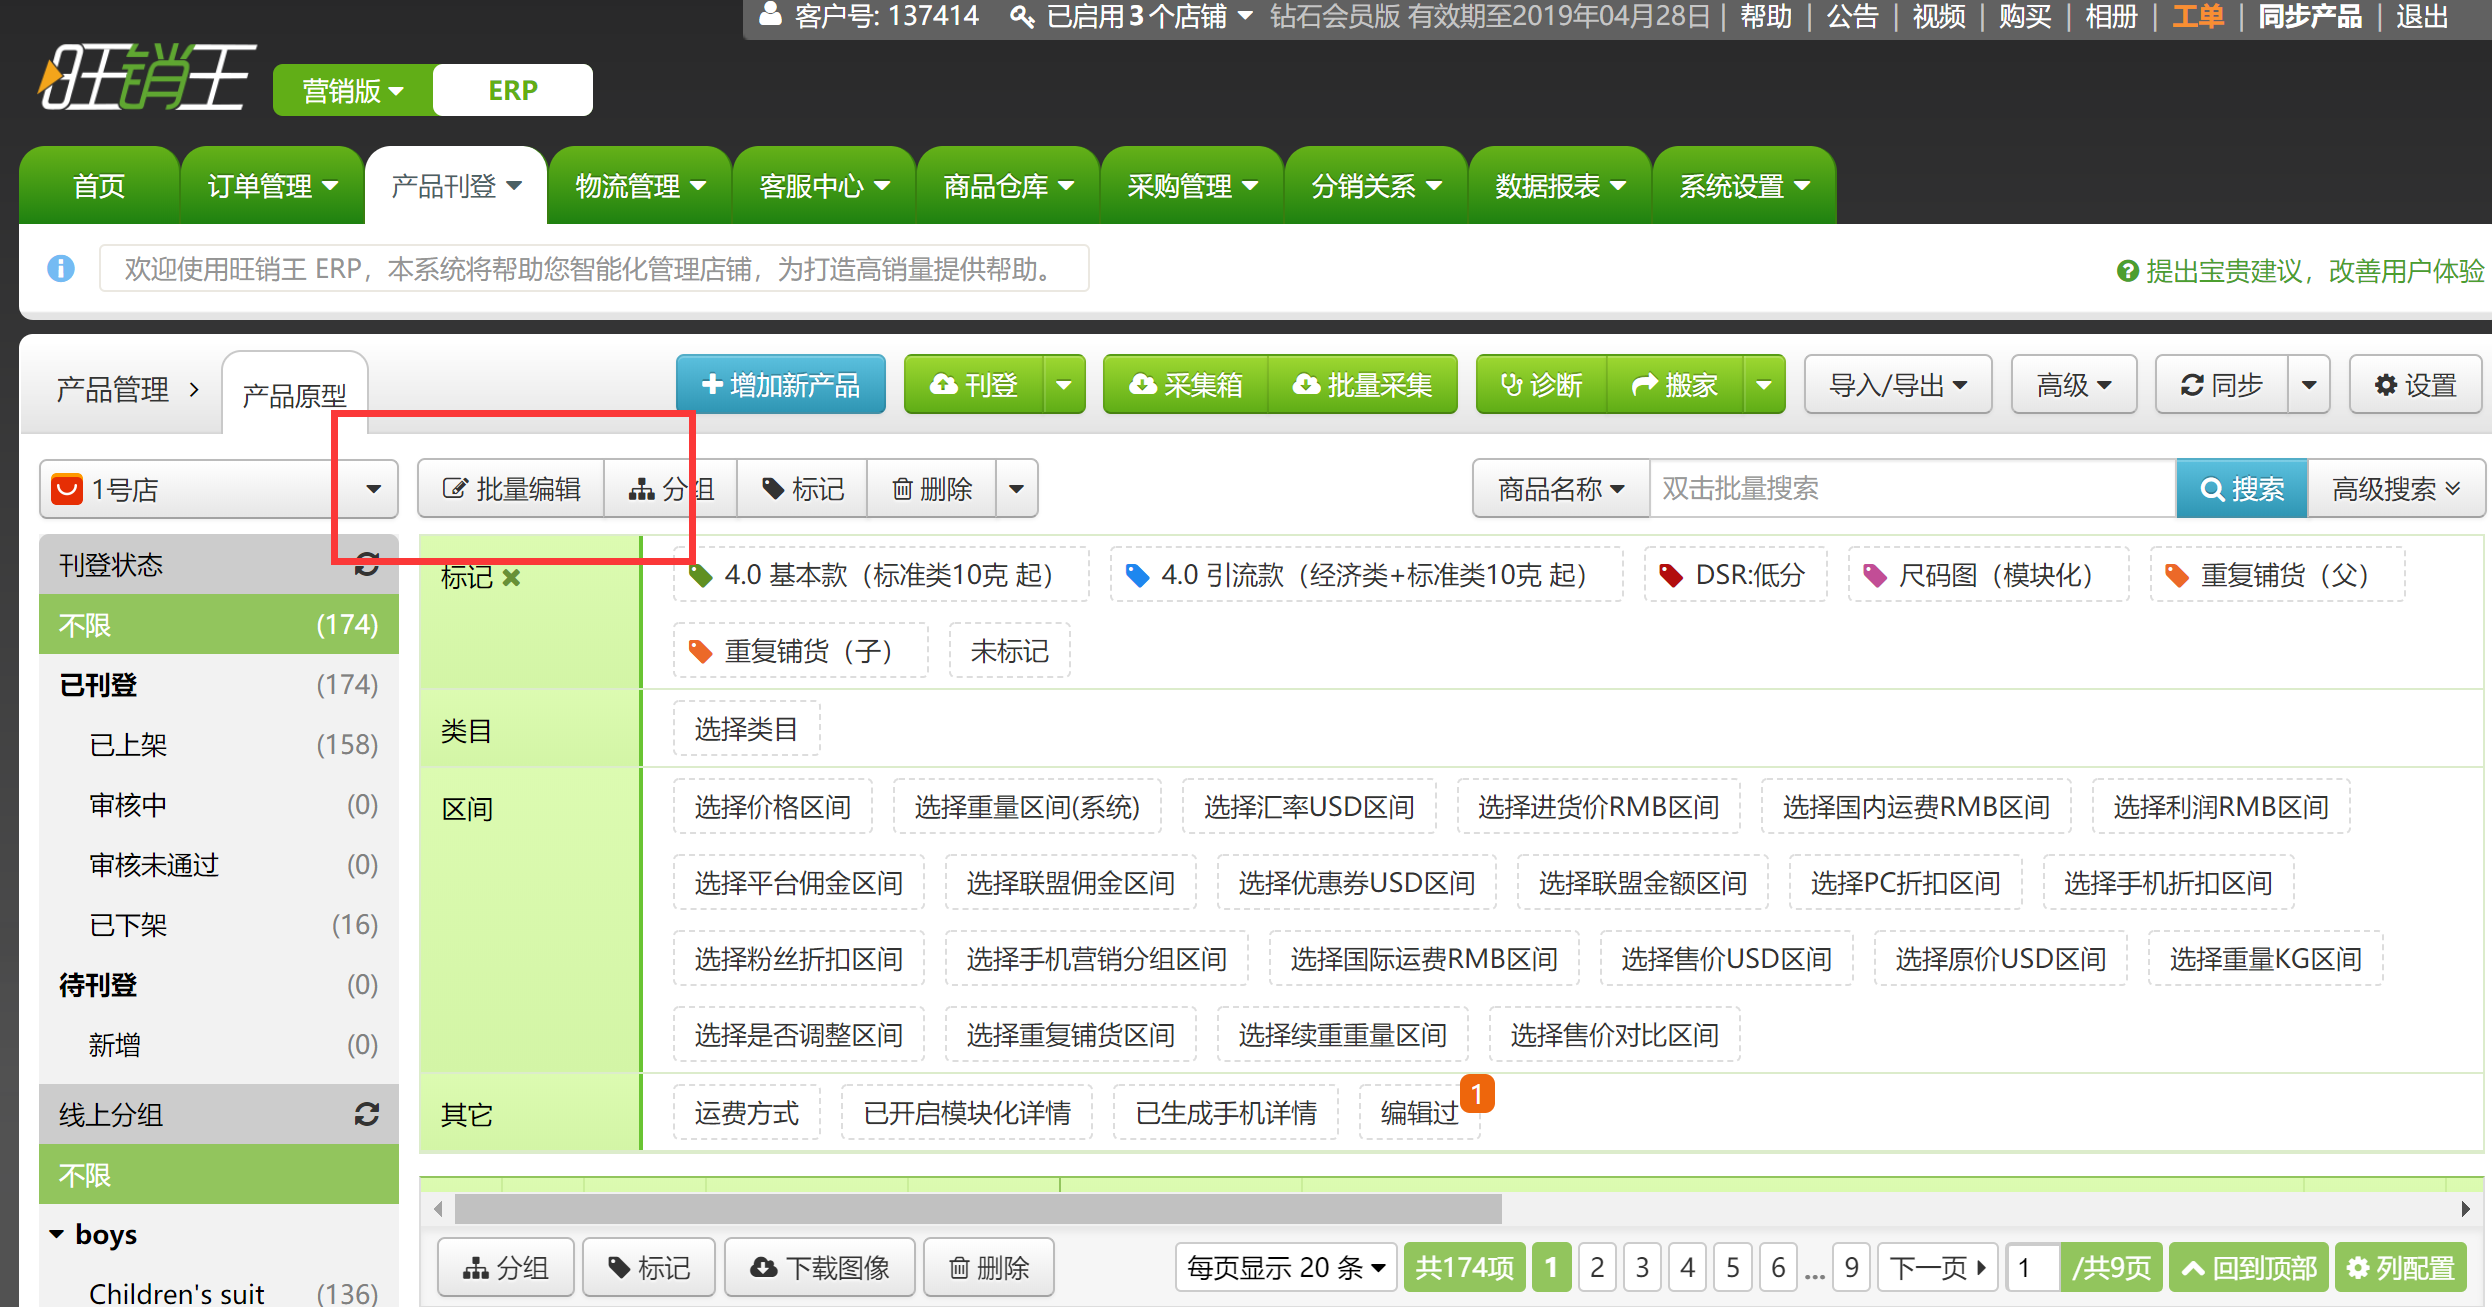Collapse the boys group tree node
This screenshot has height=1307, width=2492.
pyautogui.click(x=57, y=1234)
